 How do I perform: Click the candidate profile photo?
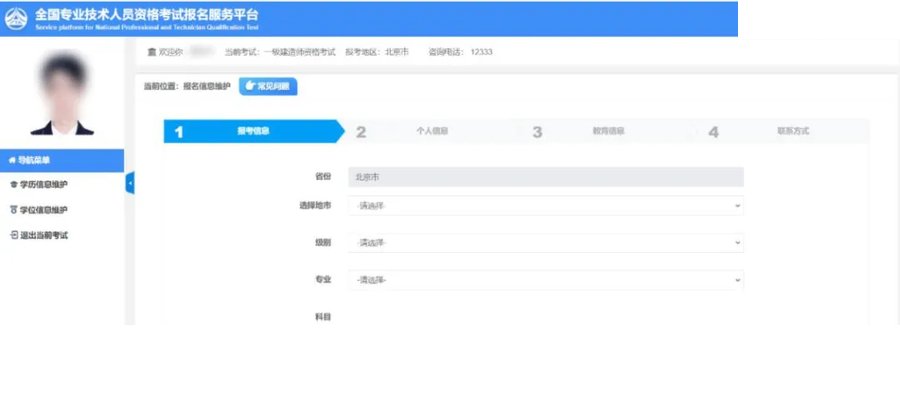pos(63,93)
